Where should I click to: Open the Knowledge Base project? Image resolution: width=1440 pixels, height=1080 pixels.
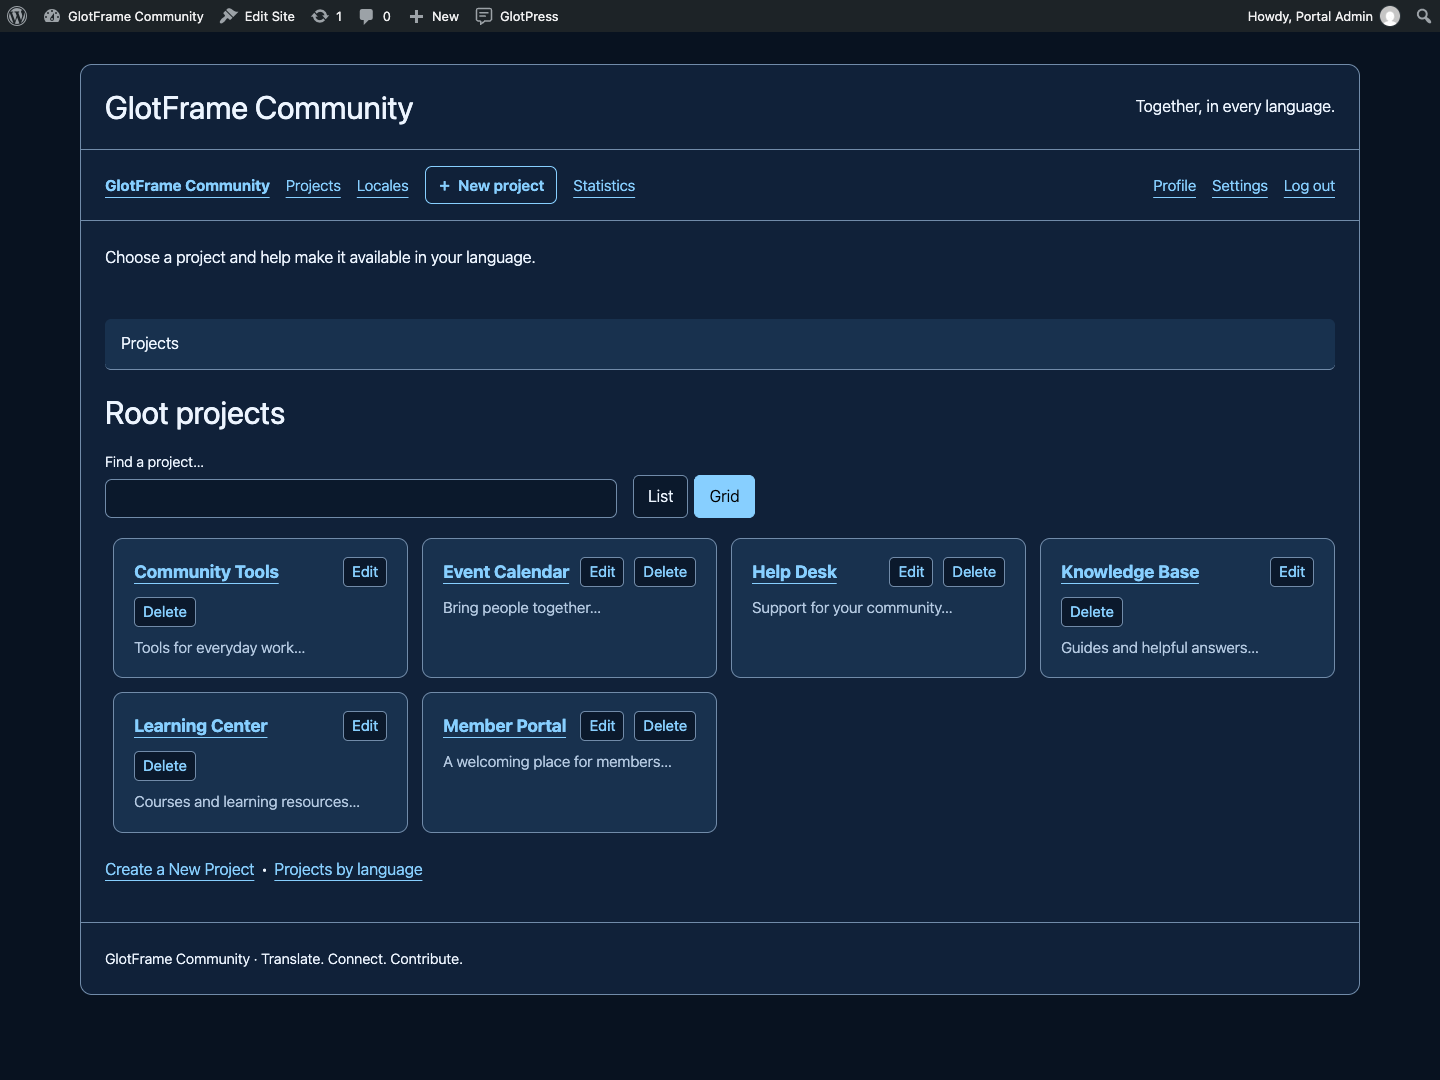pyautogui.click(x=1130, y=572)
